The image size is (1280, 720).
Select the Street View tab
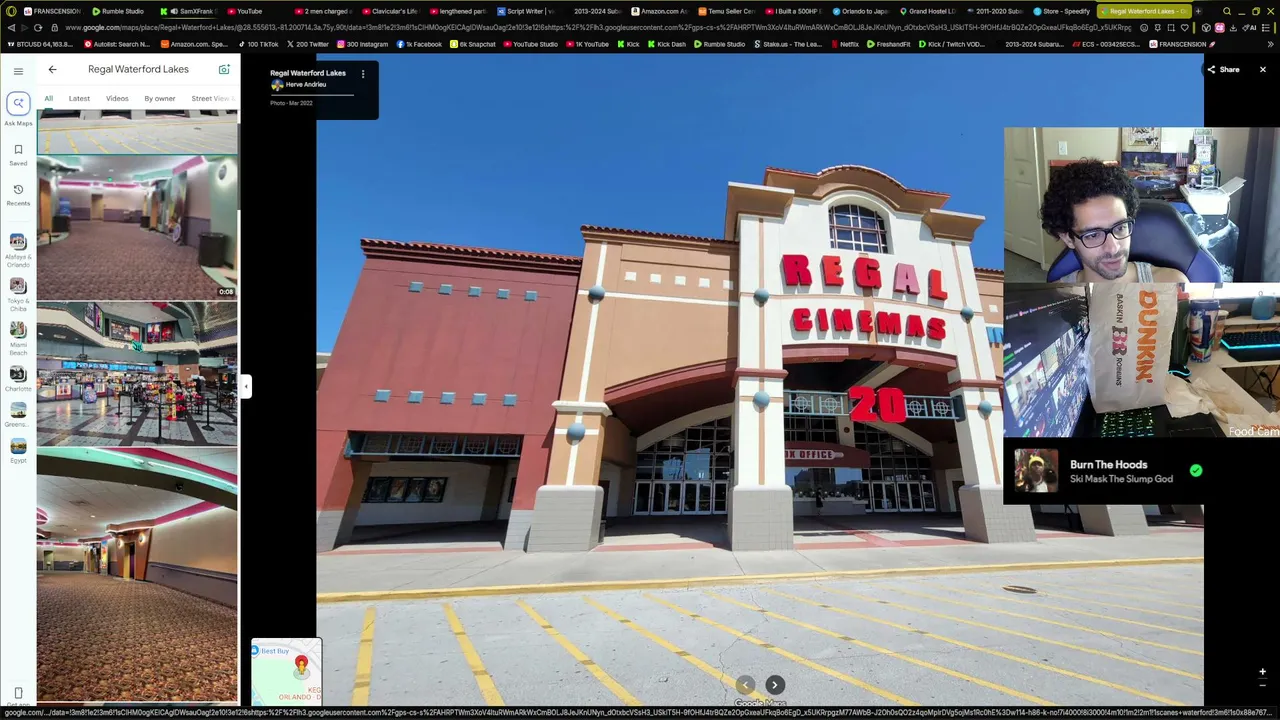[211, 99]
